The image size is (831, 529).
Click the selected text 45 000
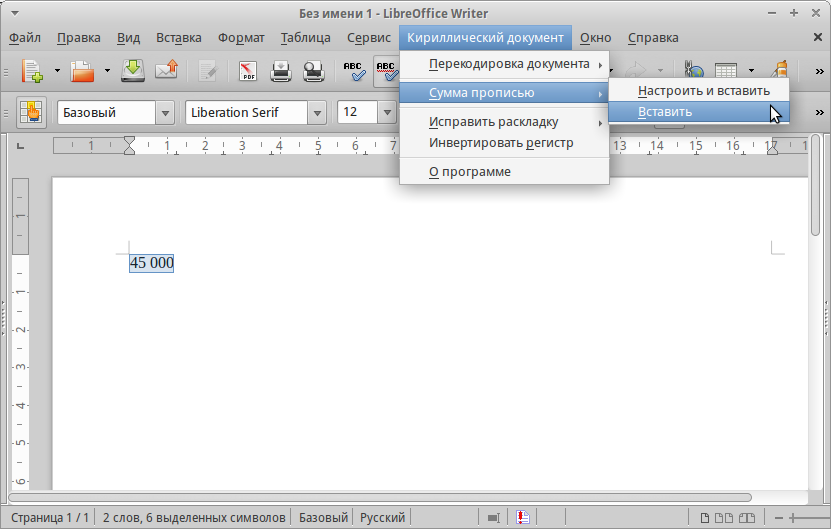click(152, 263)
